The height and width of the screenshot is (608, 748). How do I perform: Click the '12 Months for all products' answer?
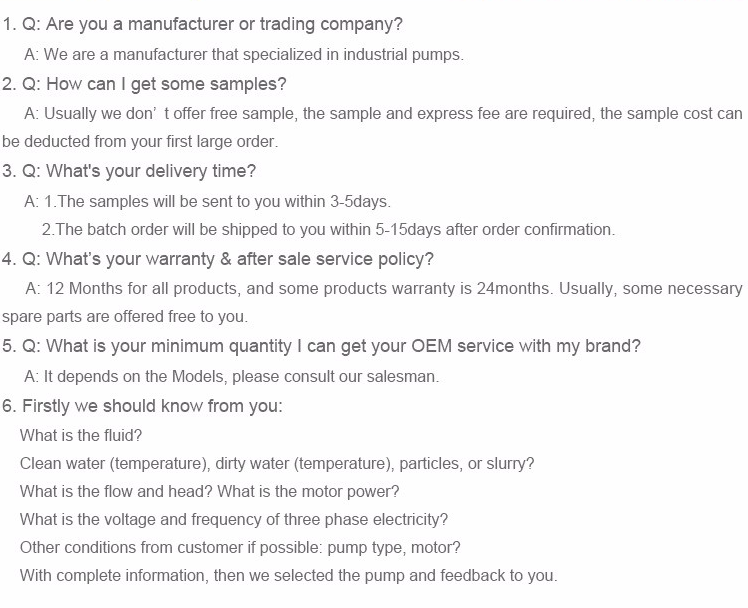pyautogui.click(x=384, y=289)
